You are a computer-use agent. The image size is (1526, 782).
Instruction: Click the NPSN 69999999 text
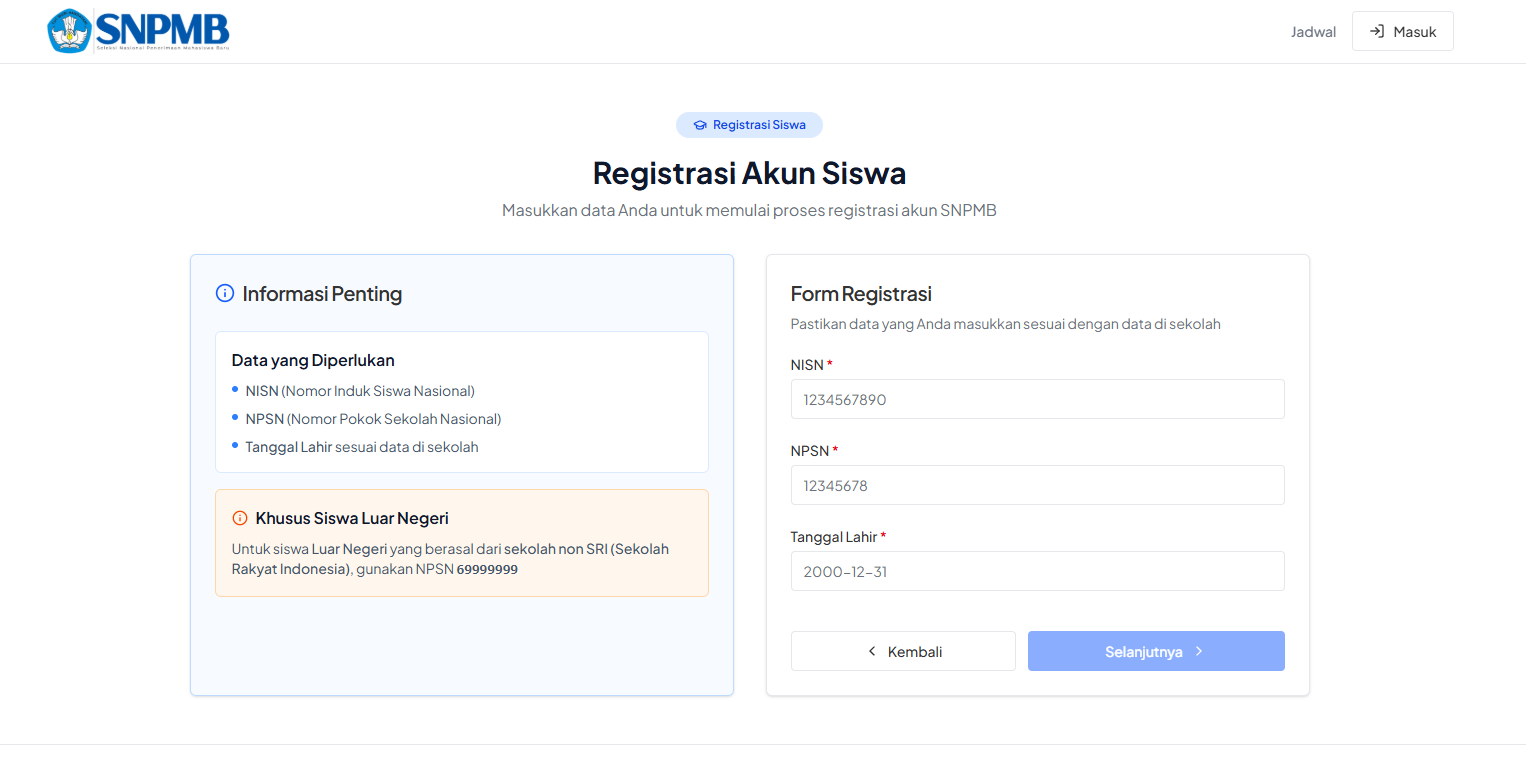click(x=487, y=569)
